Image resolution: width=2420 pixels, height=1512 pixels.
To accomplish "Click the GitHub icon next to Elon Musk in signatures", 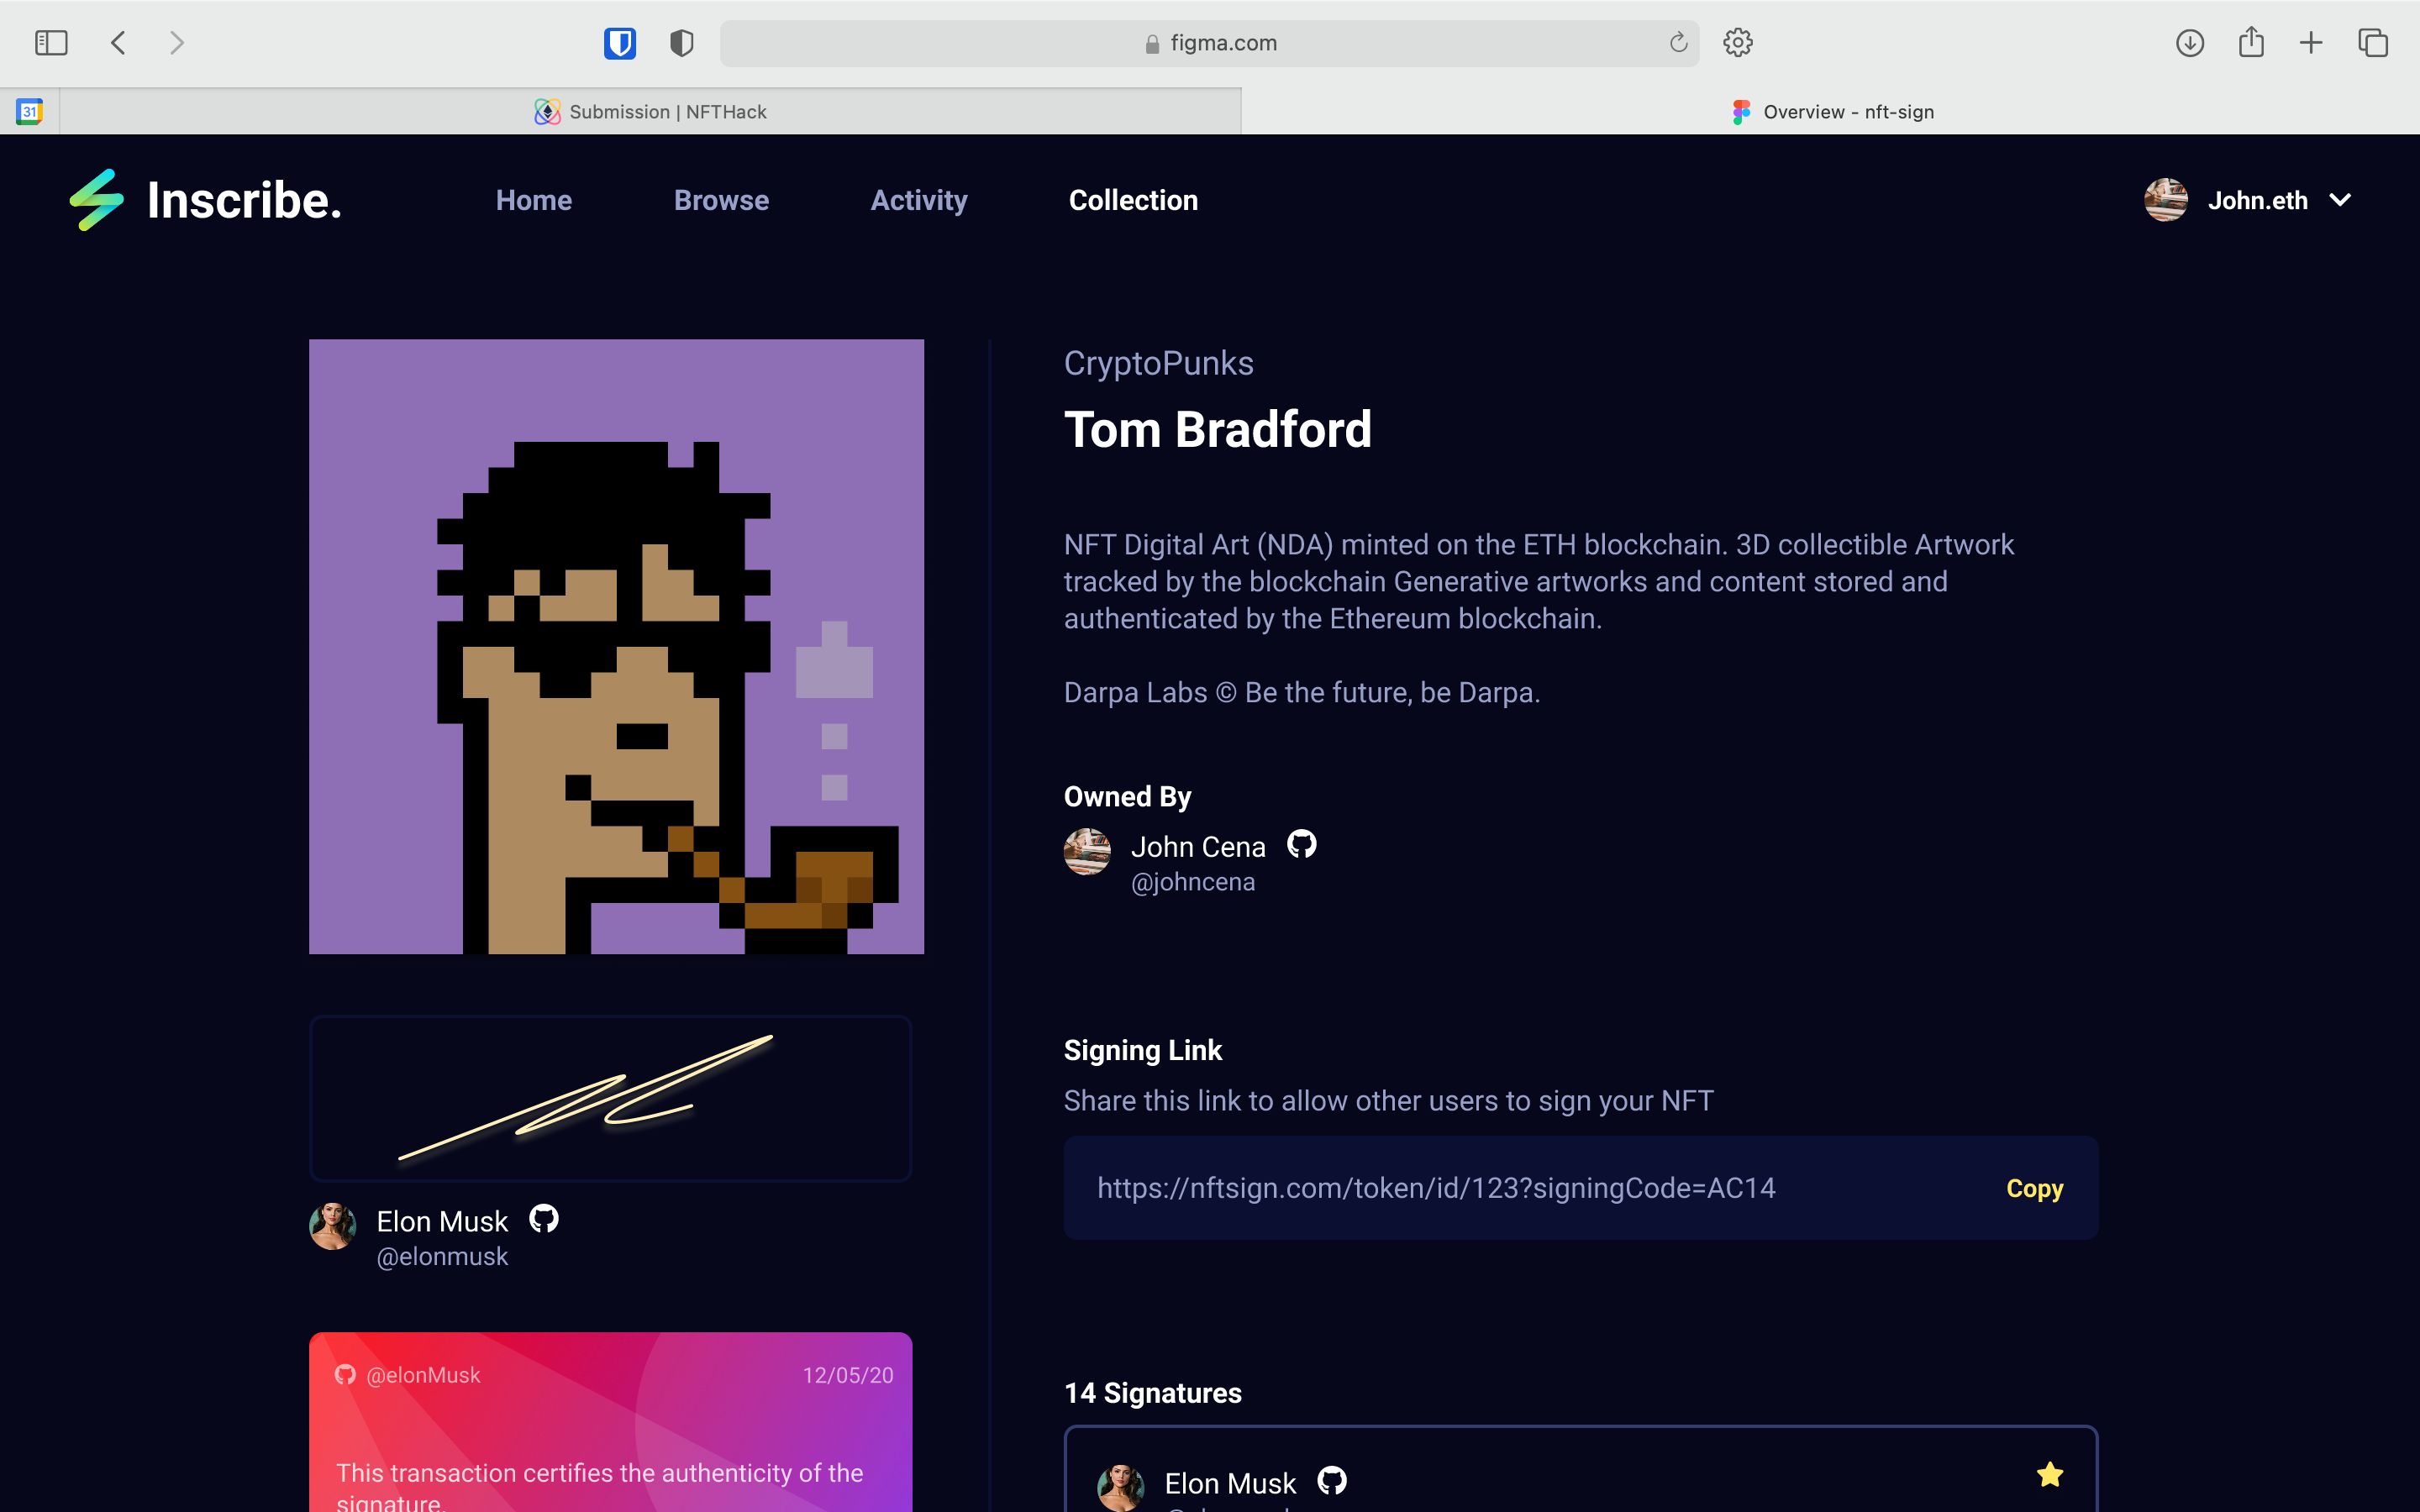I will [x=1333, y=1483].
